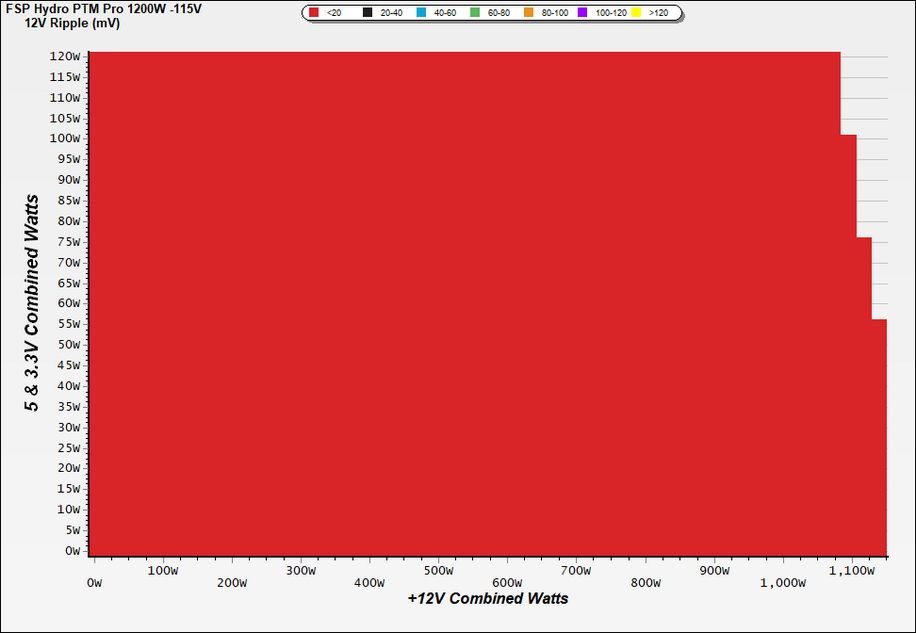This screenshot has height=633, width=916.
Task: Click the green 60-80 legend swatch
Action: point(475,12)
